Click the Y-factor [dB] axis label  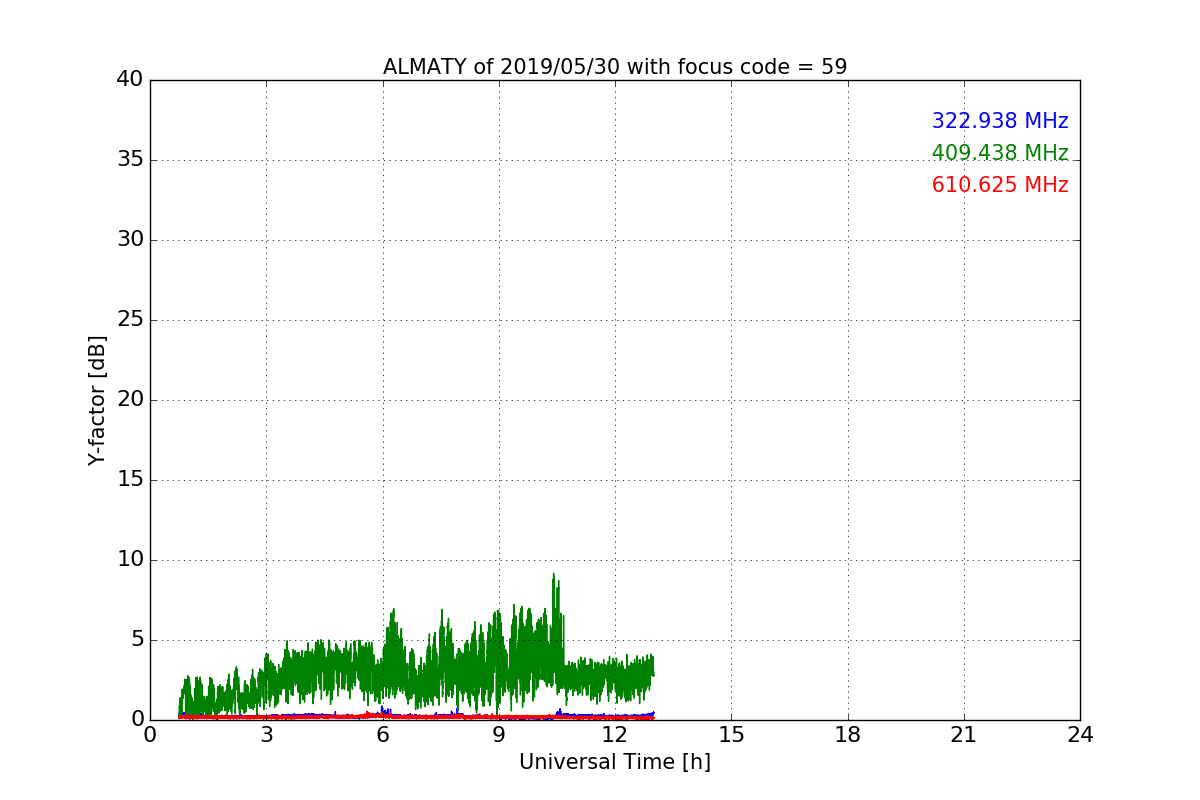[x=97, y=400]
